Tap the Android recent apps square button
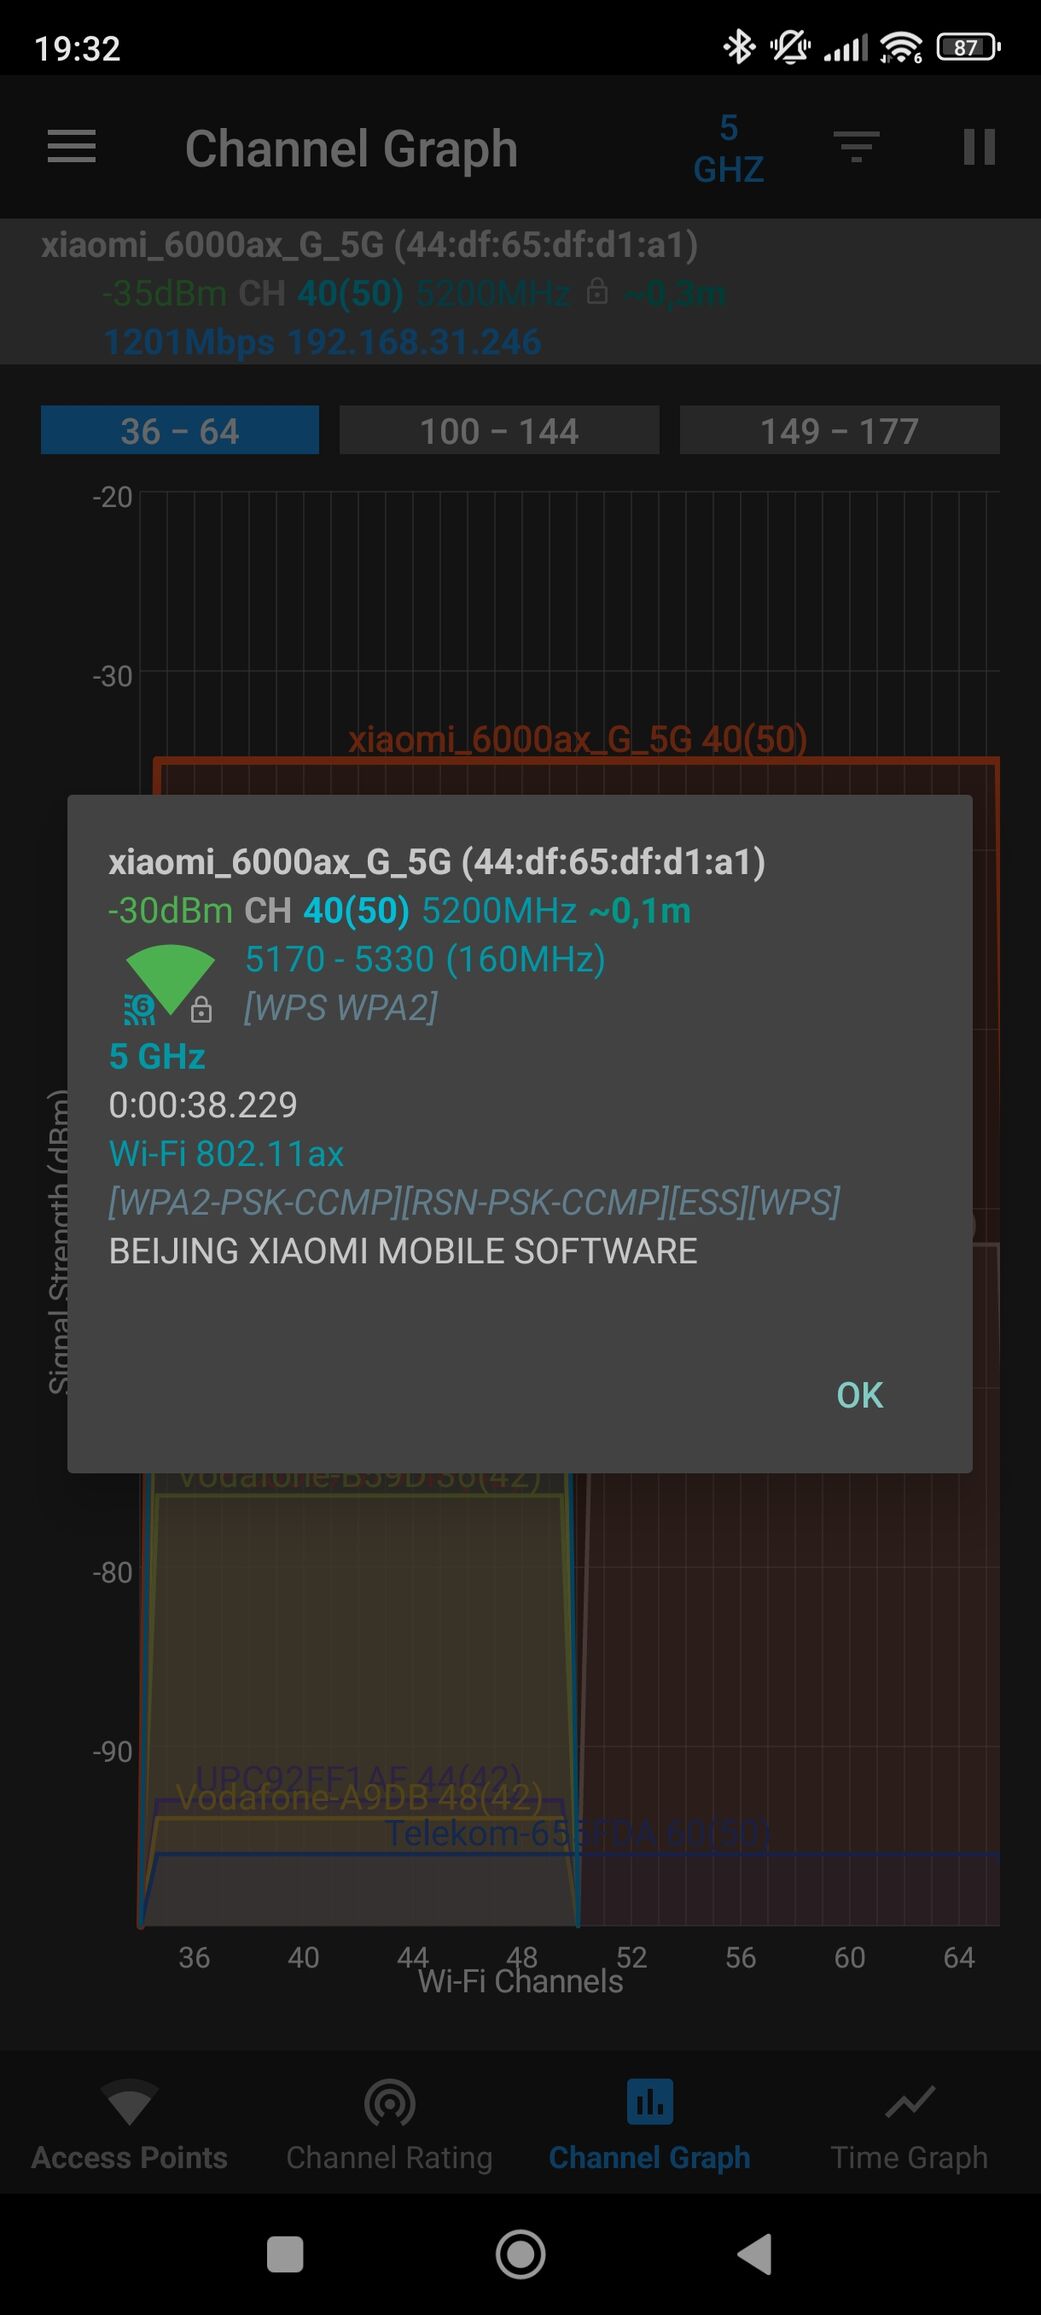This screenshot has height=2315, width=1041. click(x=285, y=2255)
